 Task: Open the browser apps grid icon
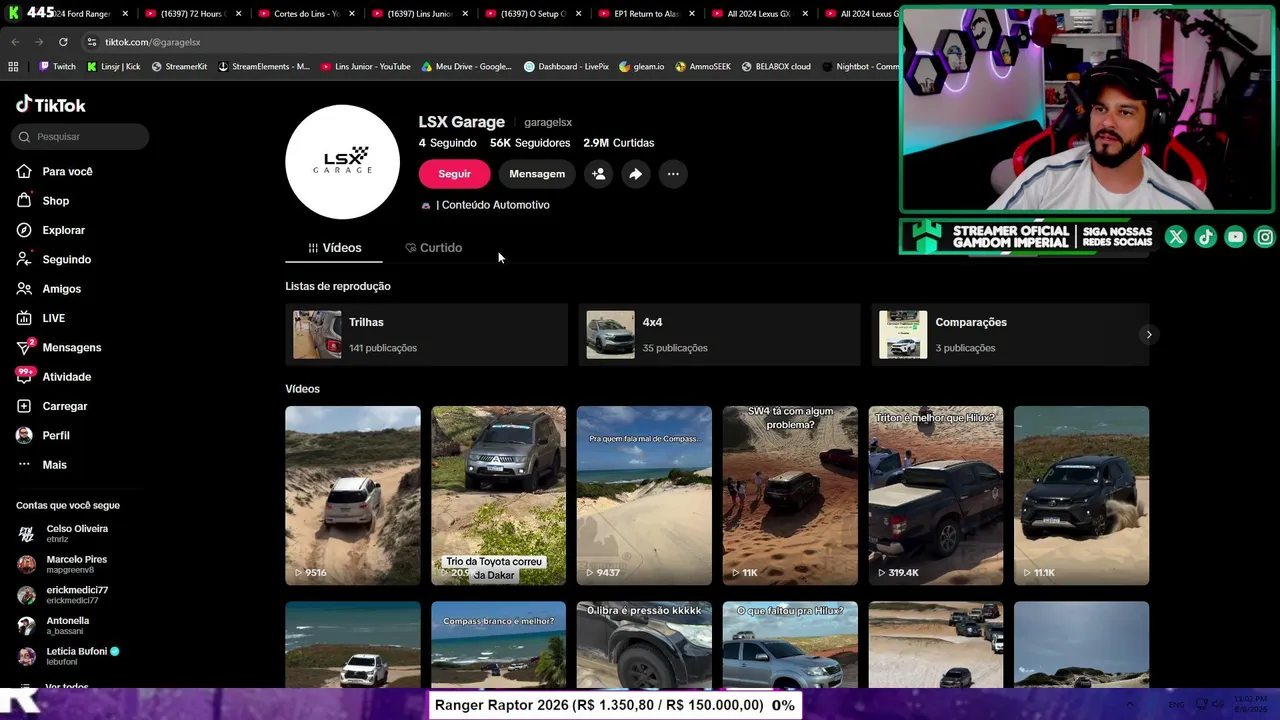pyautogui.click(x=13, y=67)
